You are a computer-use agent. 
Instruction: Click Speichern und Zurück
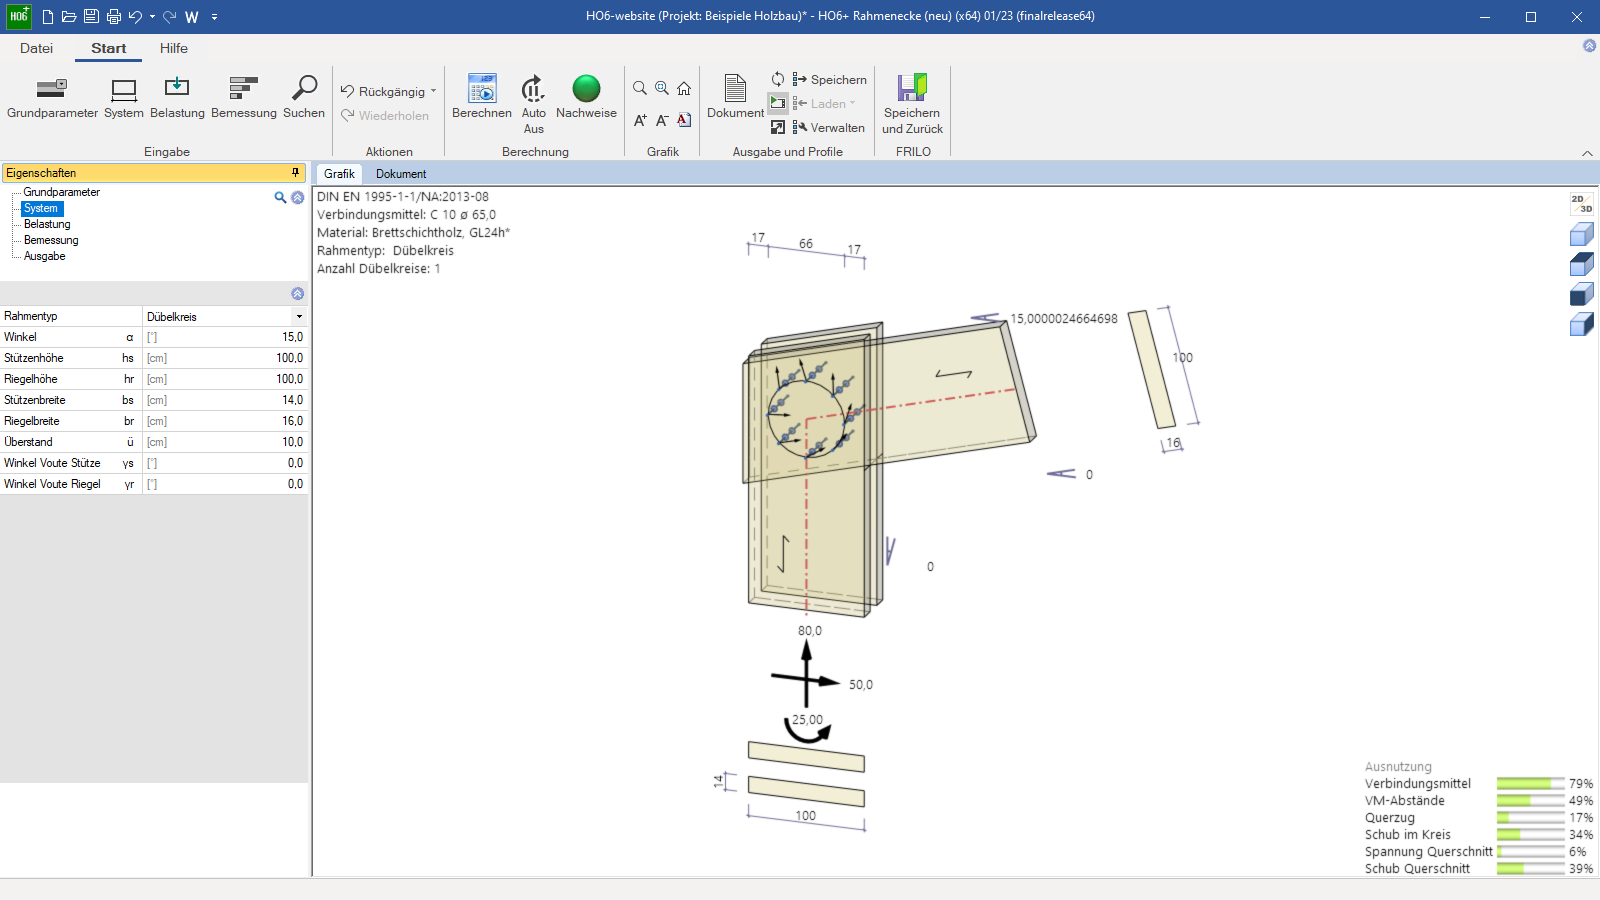point(912,104)
